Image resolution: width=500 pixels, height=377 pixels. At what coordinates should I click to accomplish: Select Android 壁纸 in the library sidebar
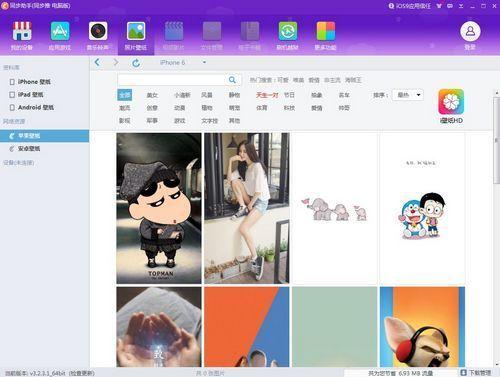(x=36, y=107)
